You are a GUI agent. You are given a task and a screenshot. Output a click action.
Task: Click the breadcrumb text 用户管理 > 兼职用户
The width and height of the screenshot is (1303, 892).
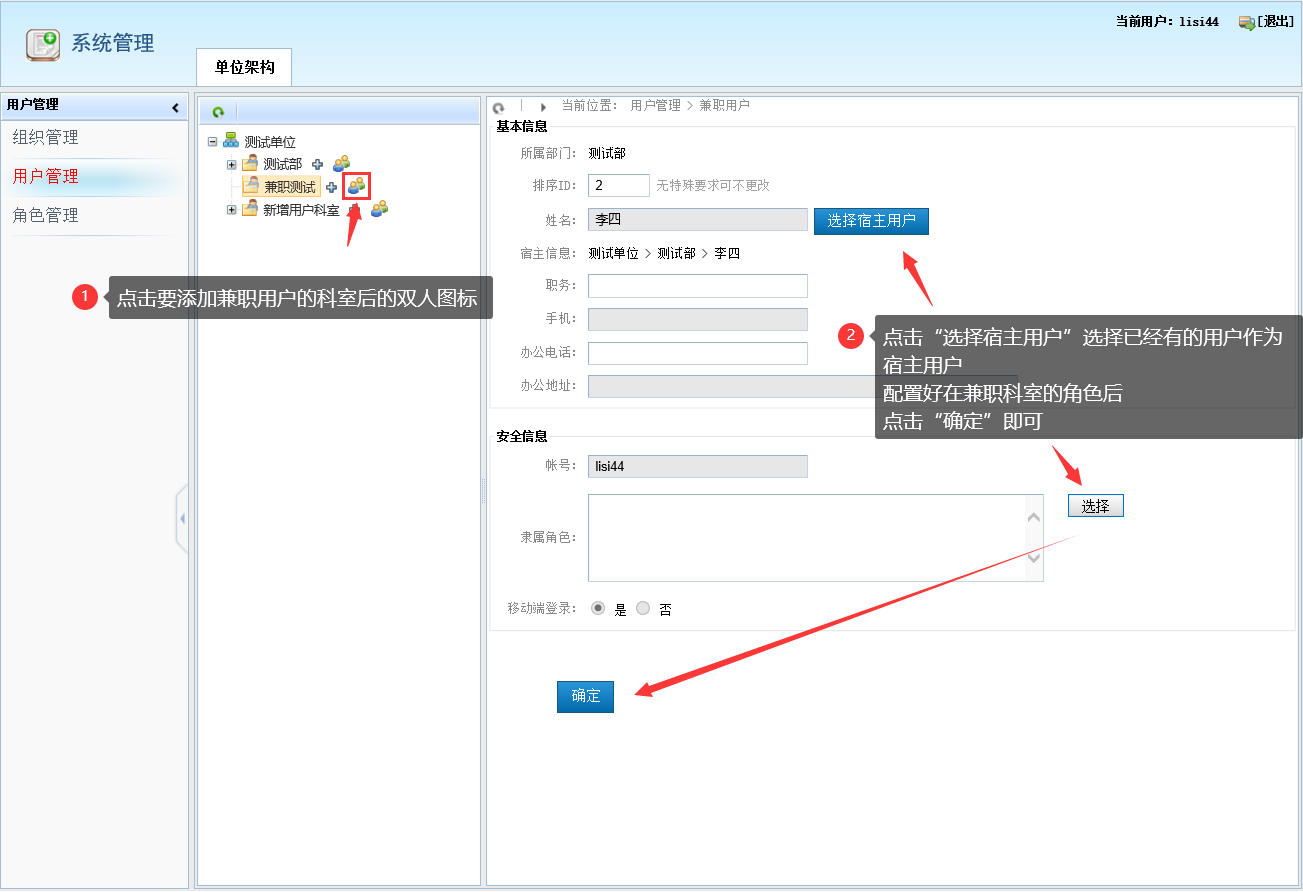coord(690,105)
